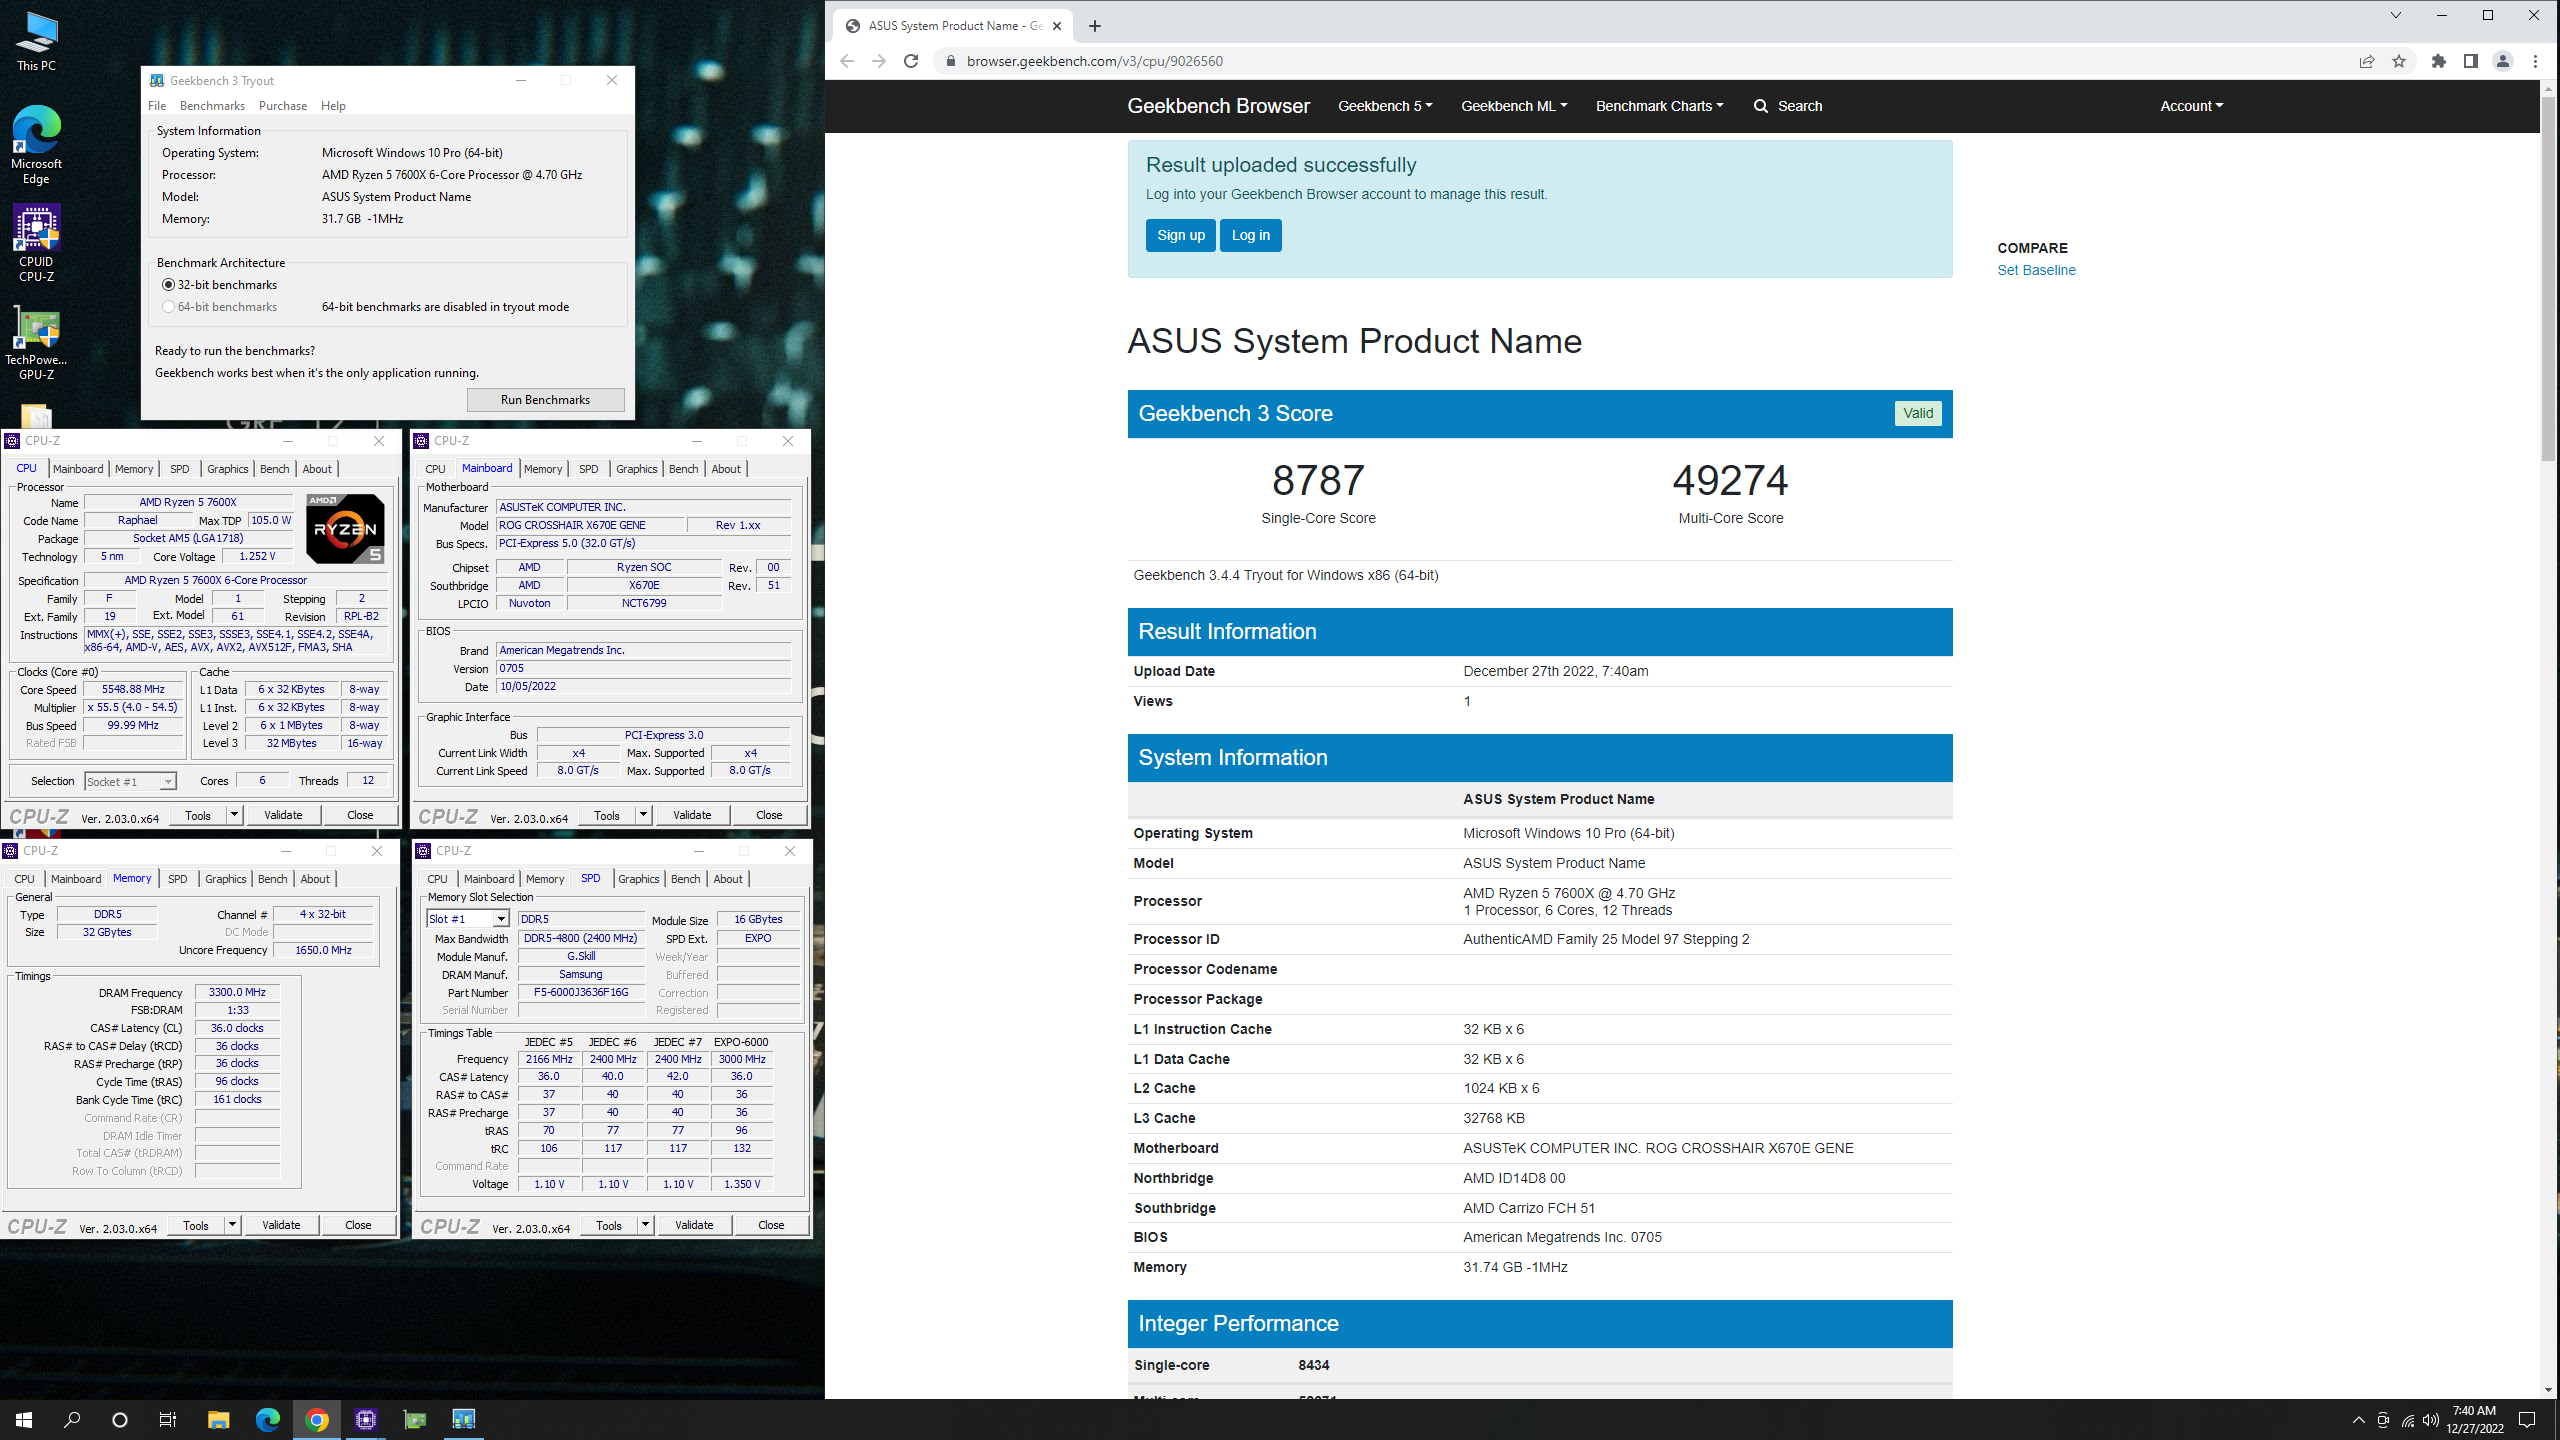The image size is (2560, 1440).
Task: Open File menu in Geekbench 3
Action: pos(157,106)
